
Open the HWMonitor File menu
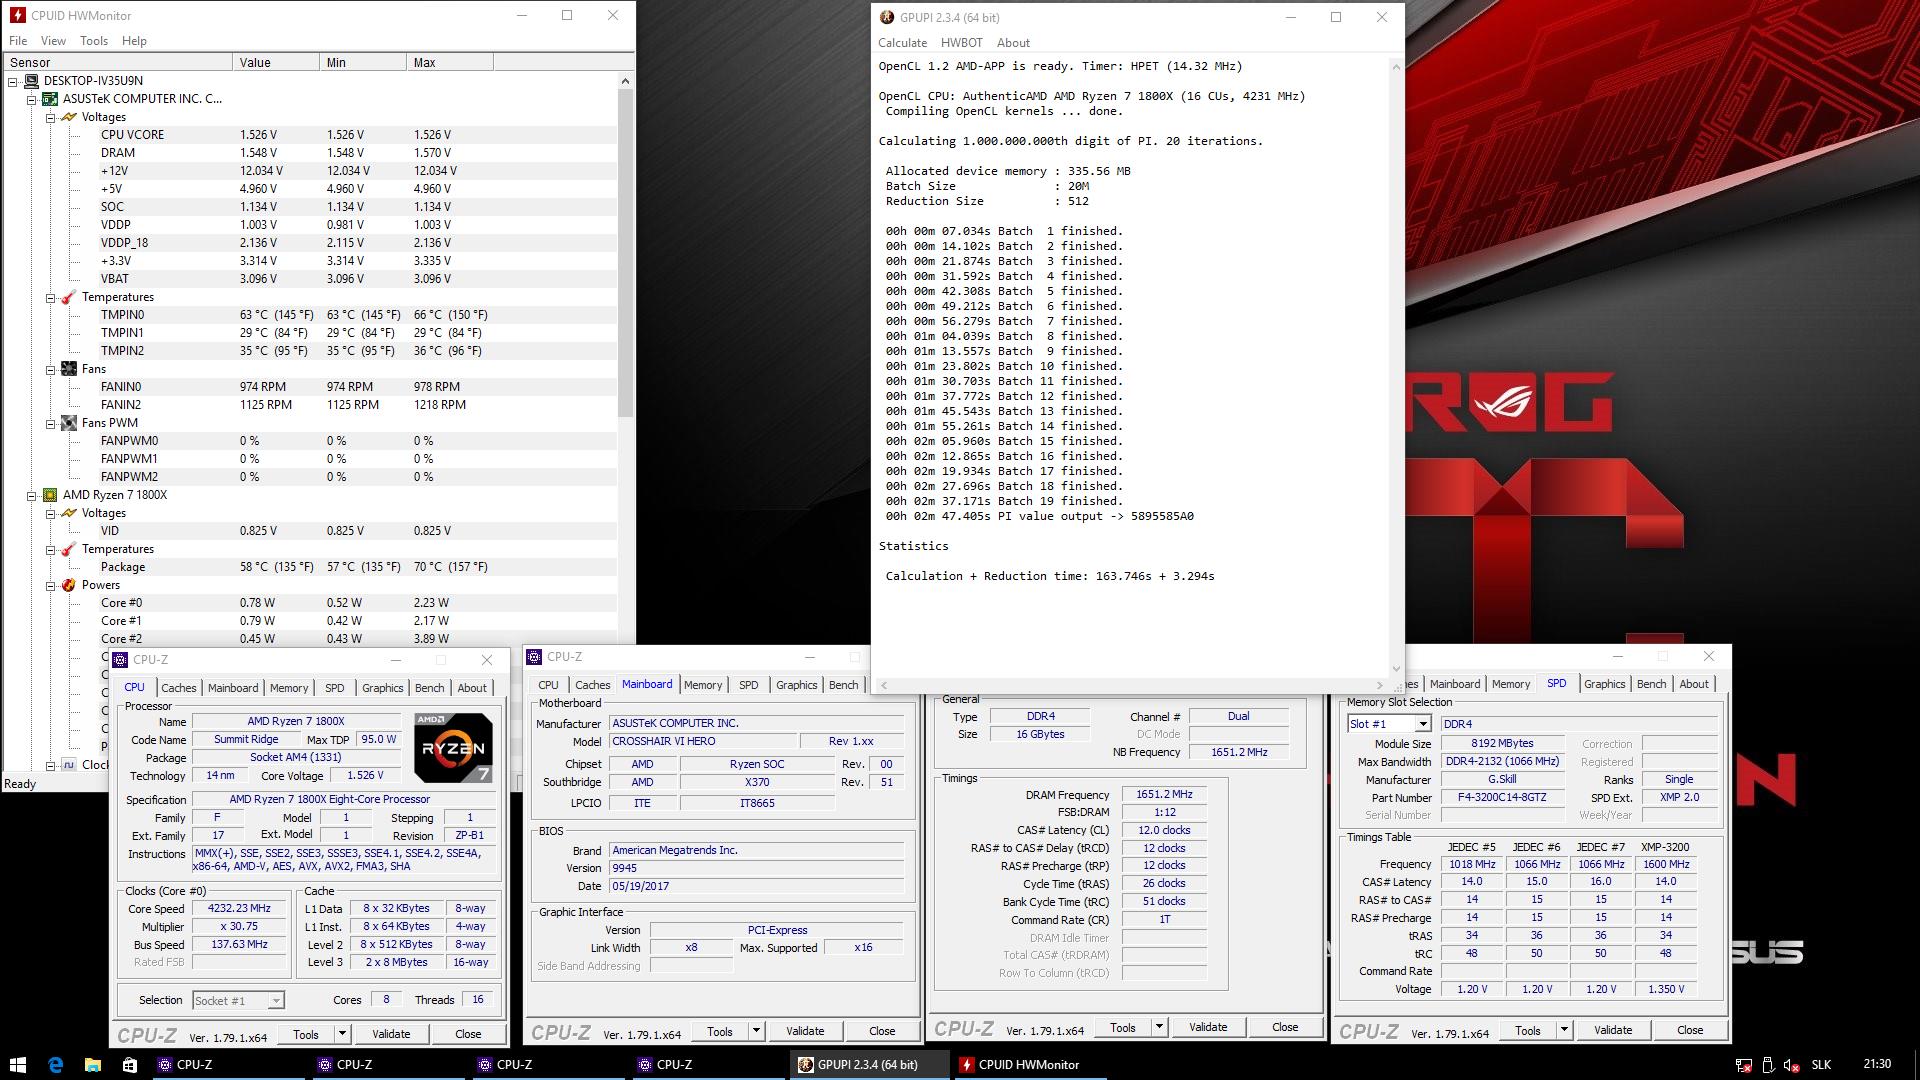pos(18,41)
